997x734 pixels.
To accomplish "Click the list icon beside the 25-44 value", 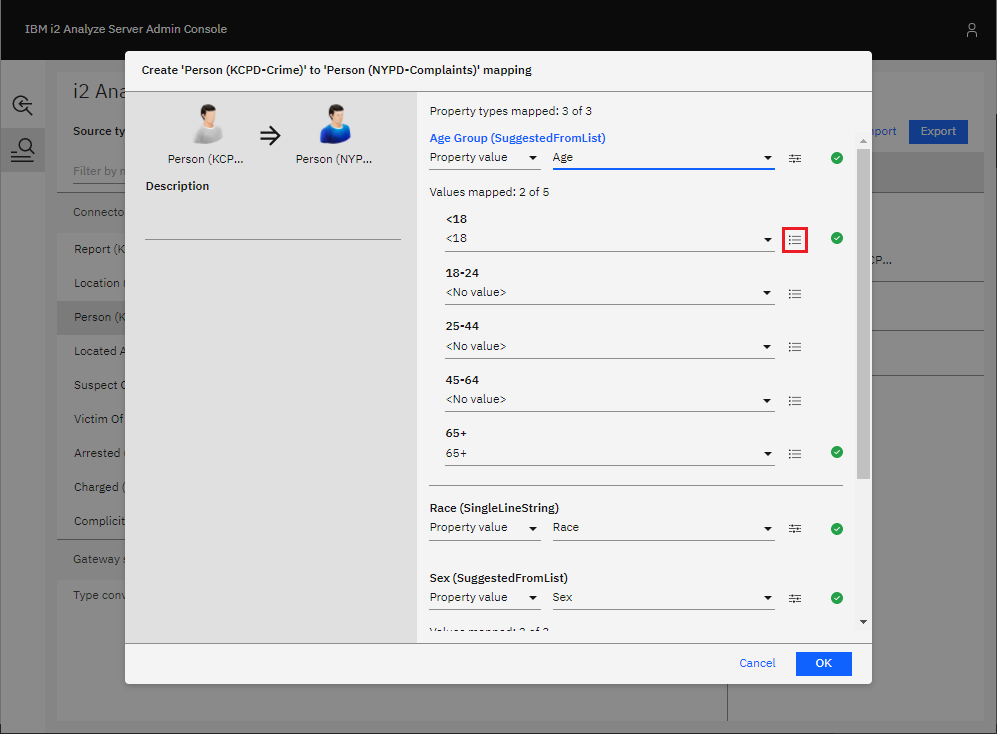I will (x=795, y=347).
